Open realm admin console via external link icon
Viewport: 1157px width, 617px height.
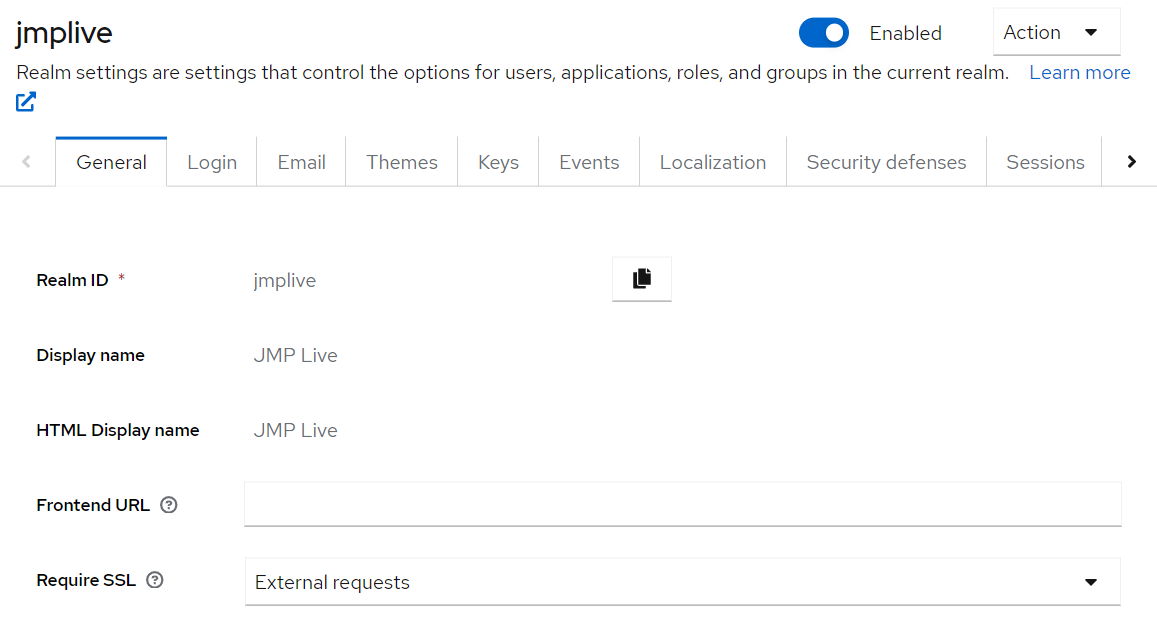[x=25, y=101]
